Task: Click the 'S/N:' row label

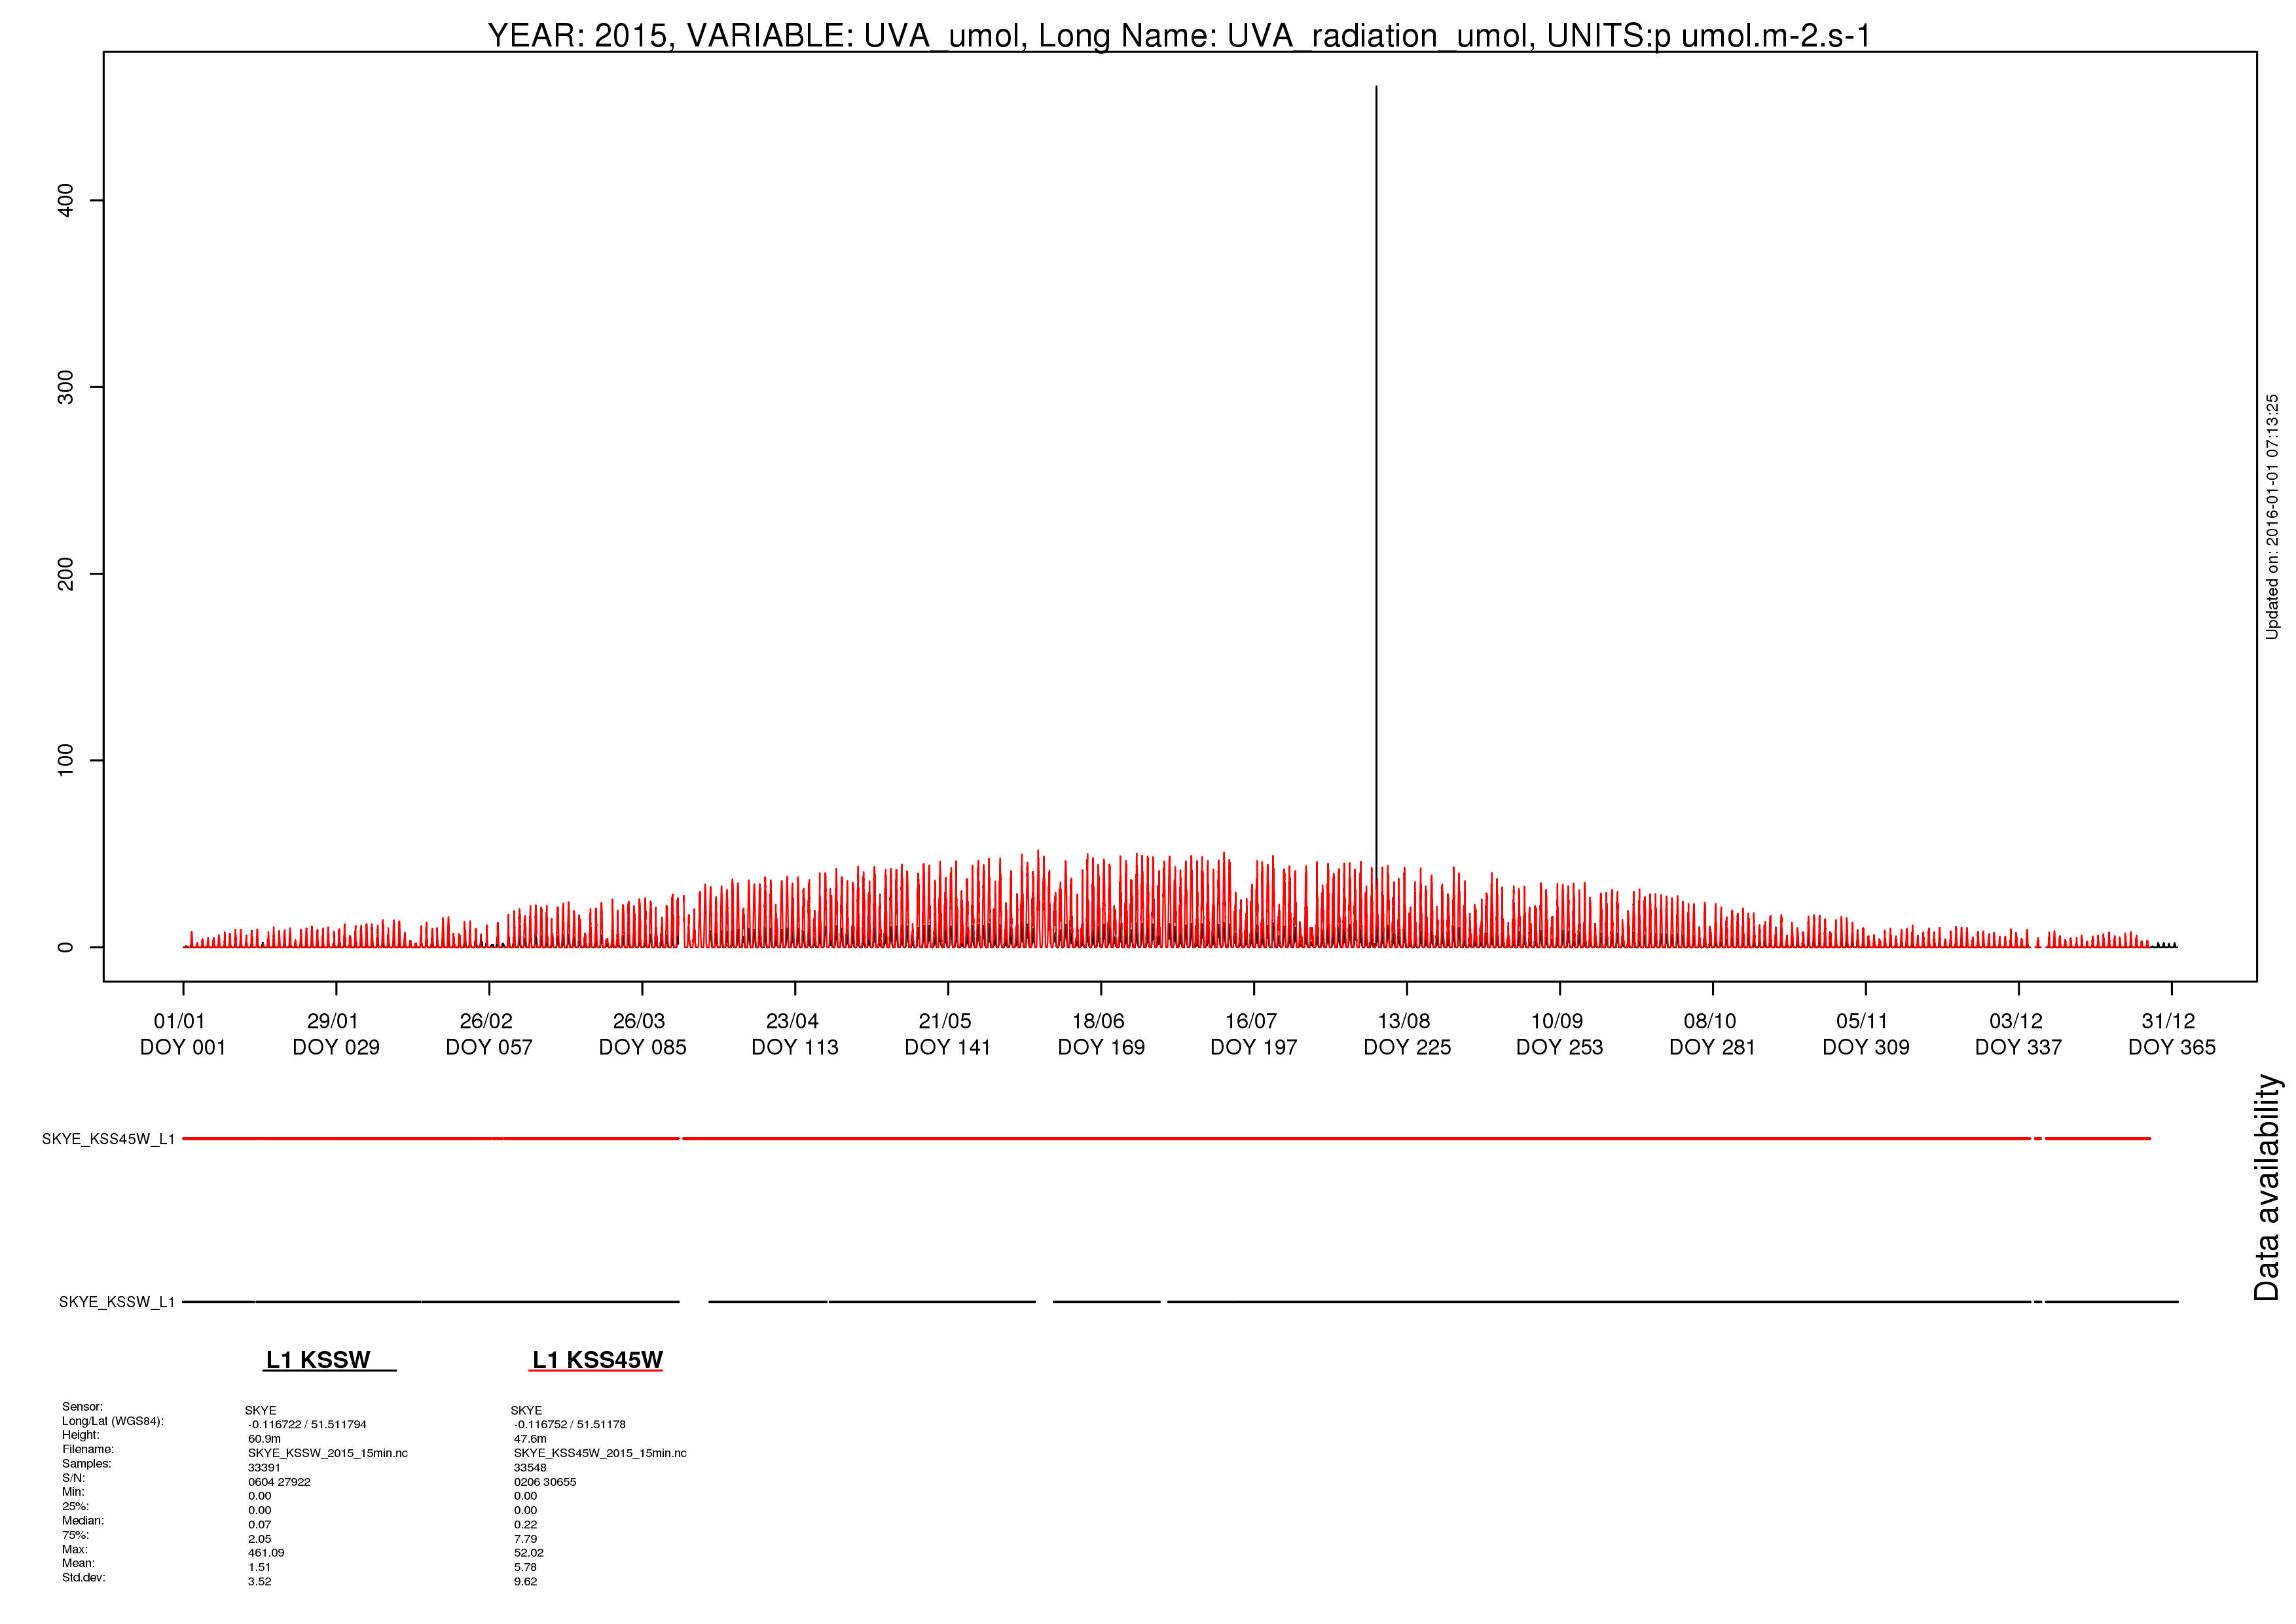Action: pyautogui.click(x=74, y=1478)
